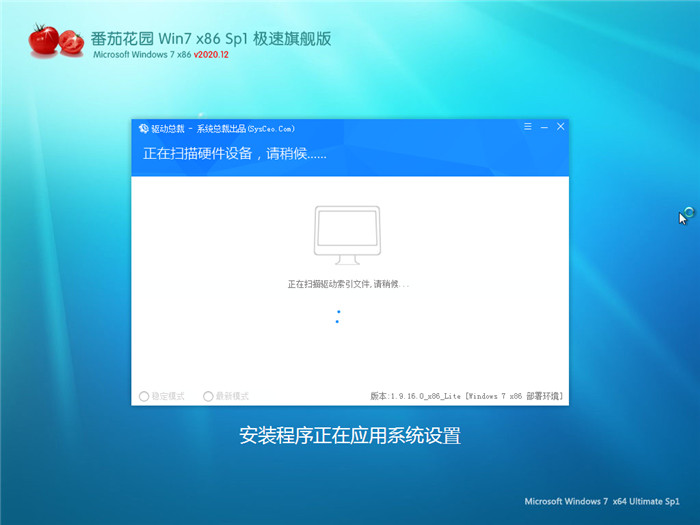Click the tomato logo at top left
The image size is (700, 525).
tap(56, 41)
